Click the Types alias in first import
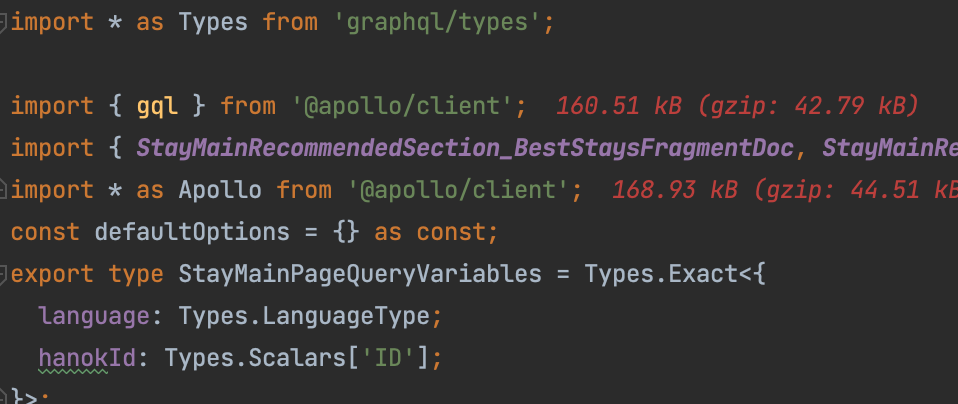This screenshot has height=404, width=958. pos(213,22)
